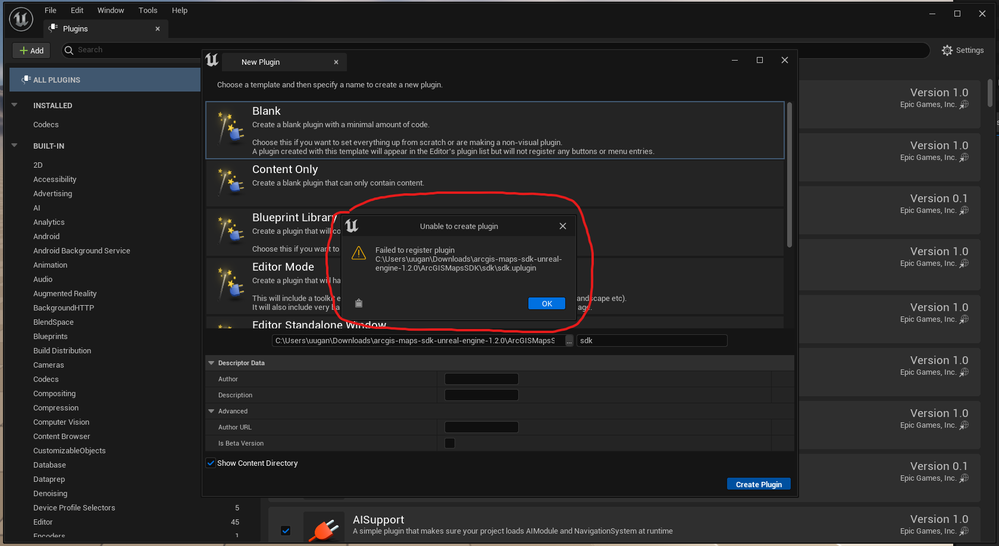Select the AI category
Image resolution: width=999 pixels, height=546 pixels.
coord(36,208)
